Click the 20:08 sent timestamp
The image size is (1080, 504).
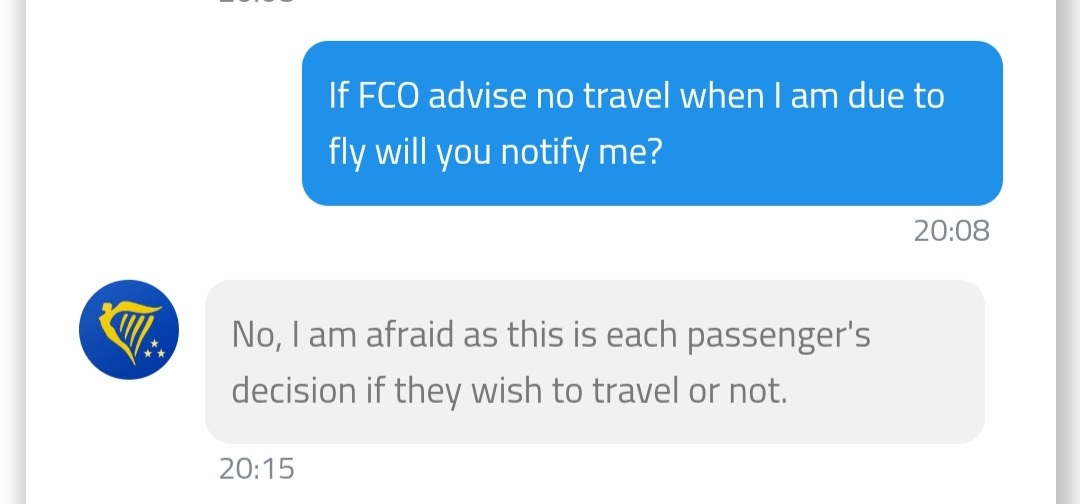(x=951, y=231)
